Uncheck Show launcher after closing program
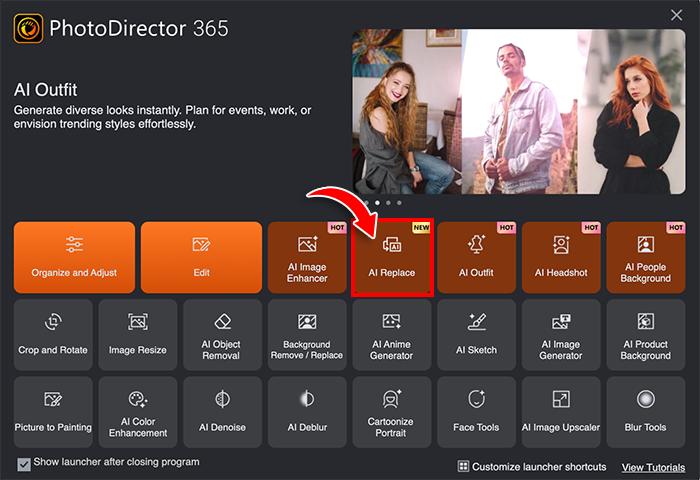The width and height of the screenshot is (700, 480). pos(24,464)
